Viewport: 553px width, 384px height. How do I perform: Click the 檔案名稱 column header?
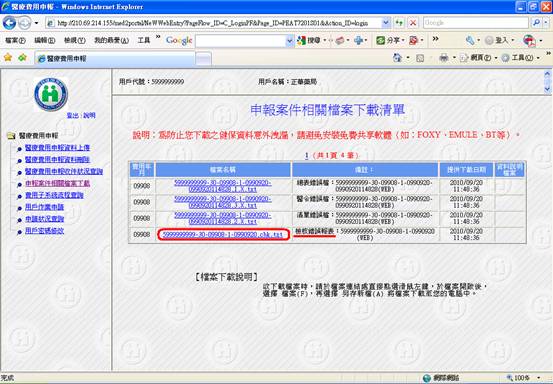[x=223, y=170]
